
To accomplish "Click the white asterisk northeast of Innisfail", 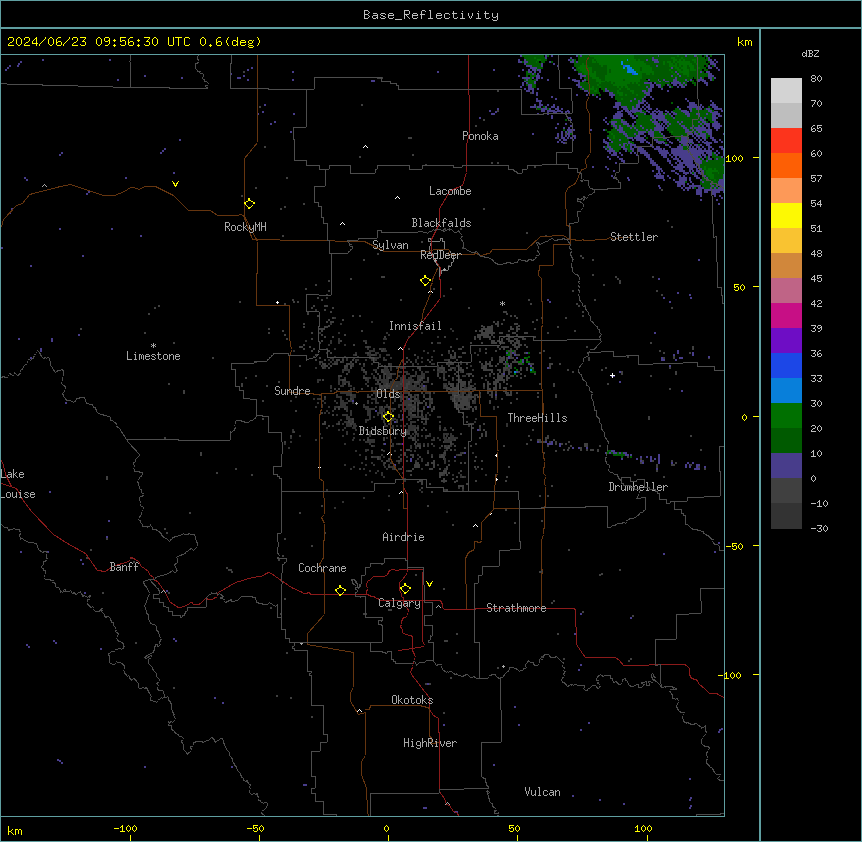I will click(x=502, y=303).
